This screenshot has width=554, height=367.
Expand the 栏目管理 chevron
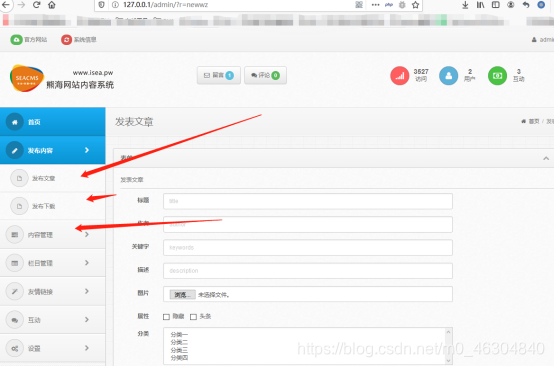coord(87,263)
